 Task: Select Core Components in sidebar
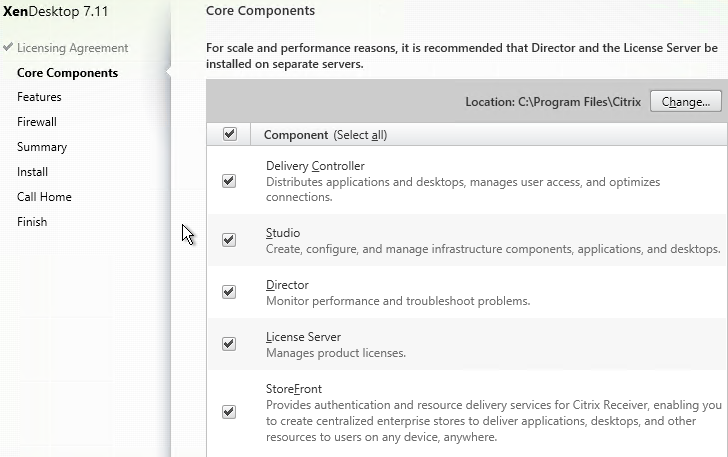click(x=67, y=73)
